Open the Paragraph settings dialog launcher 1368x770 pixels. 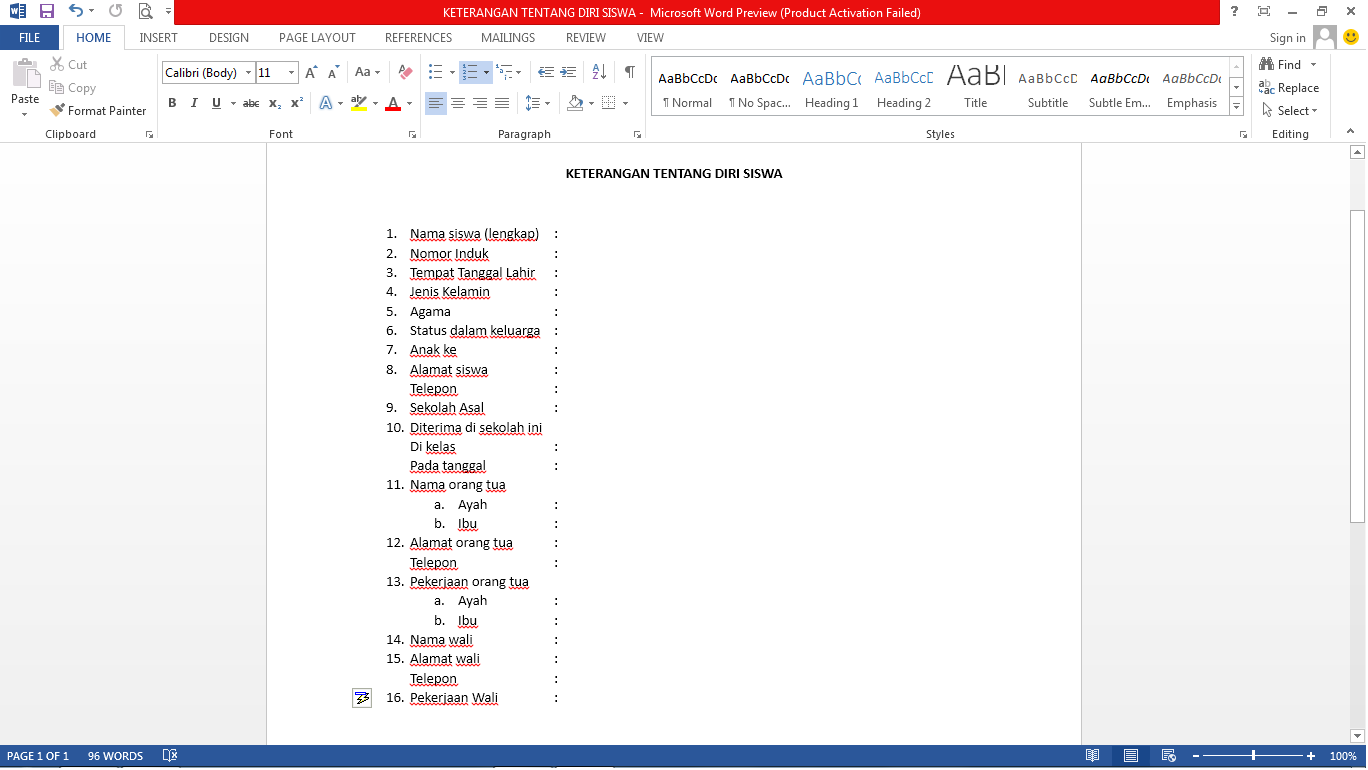pos(638,134)
